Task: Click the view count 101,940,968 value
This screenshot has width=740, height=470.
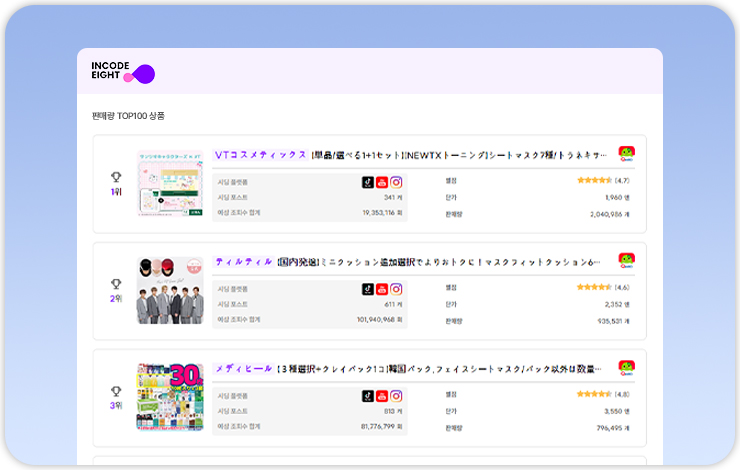Action: tap(379, 319)
